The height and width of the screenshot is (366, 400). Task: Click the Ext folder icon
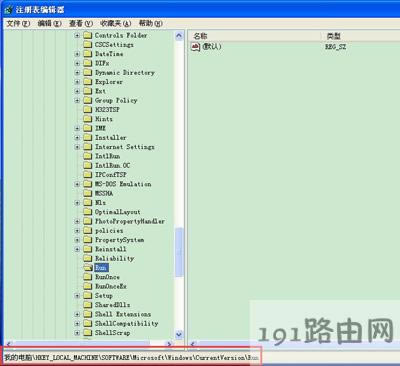click(x=88, y=91)
